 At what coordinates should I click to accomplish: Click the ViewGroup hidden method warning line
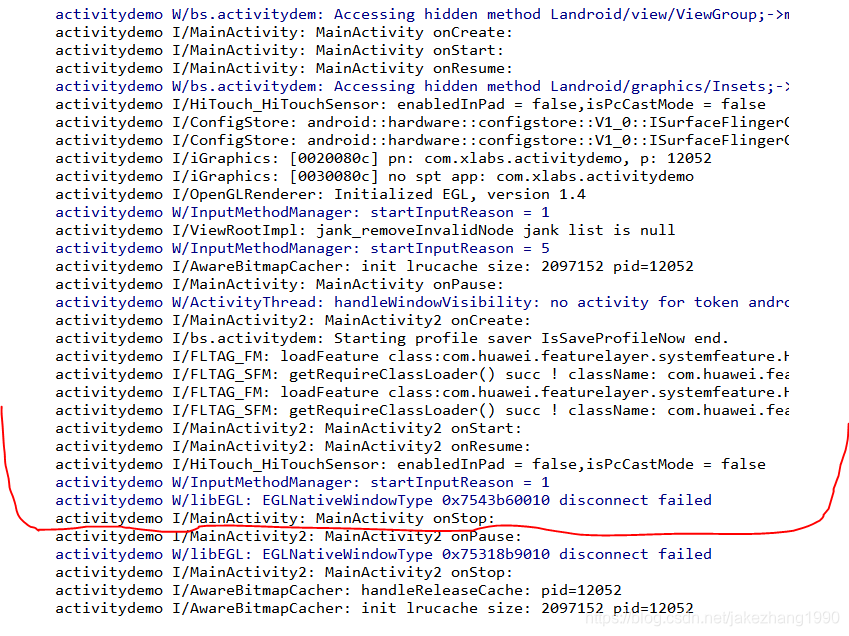[422, 15]
